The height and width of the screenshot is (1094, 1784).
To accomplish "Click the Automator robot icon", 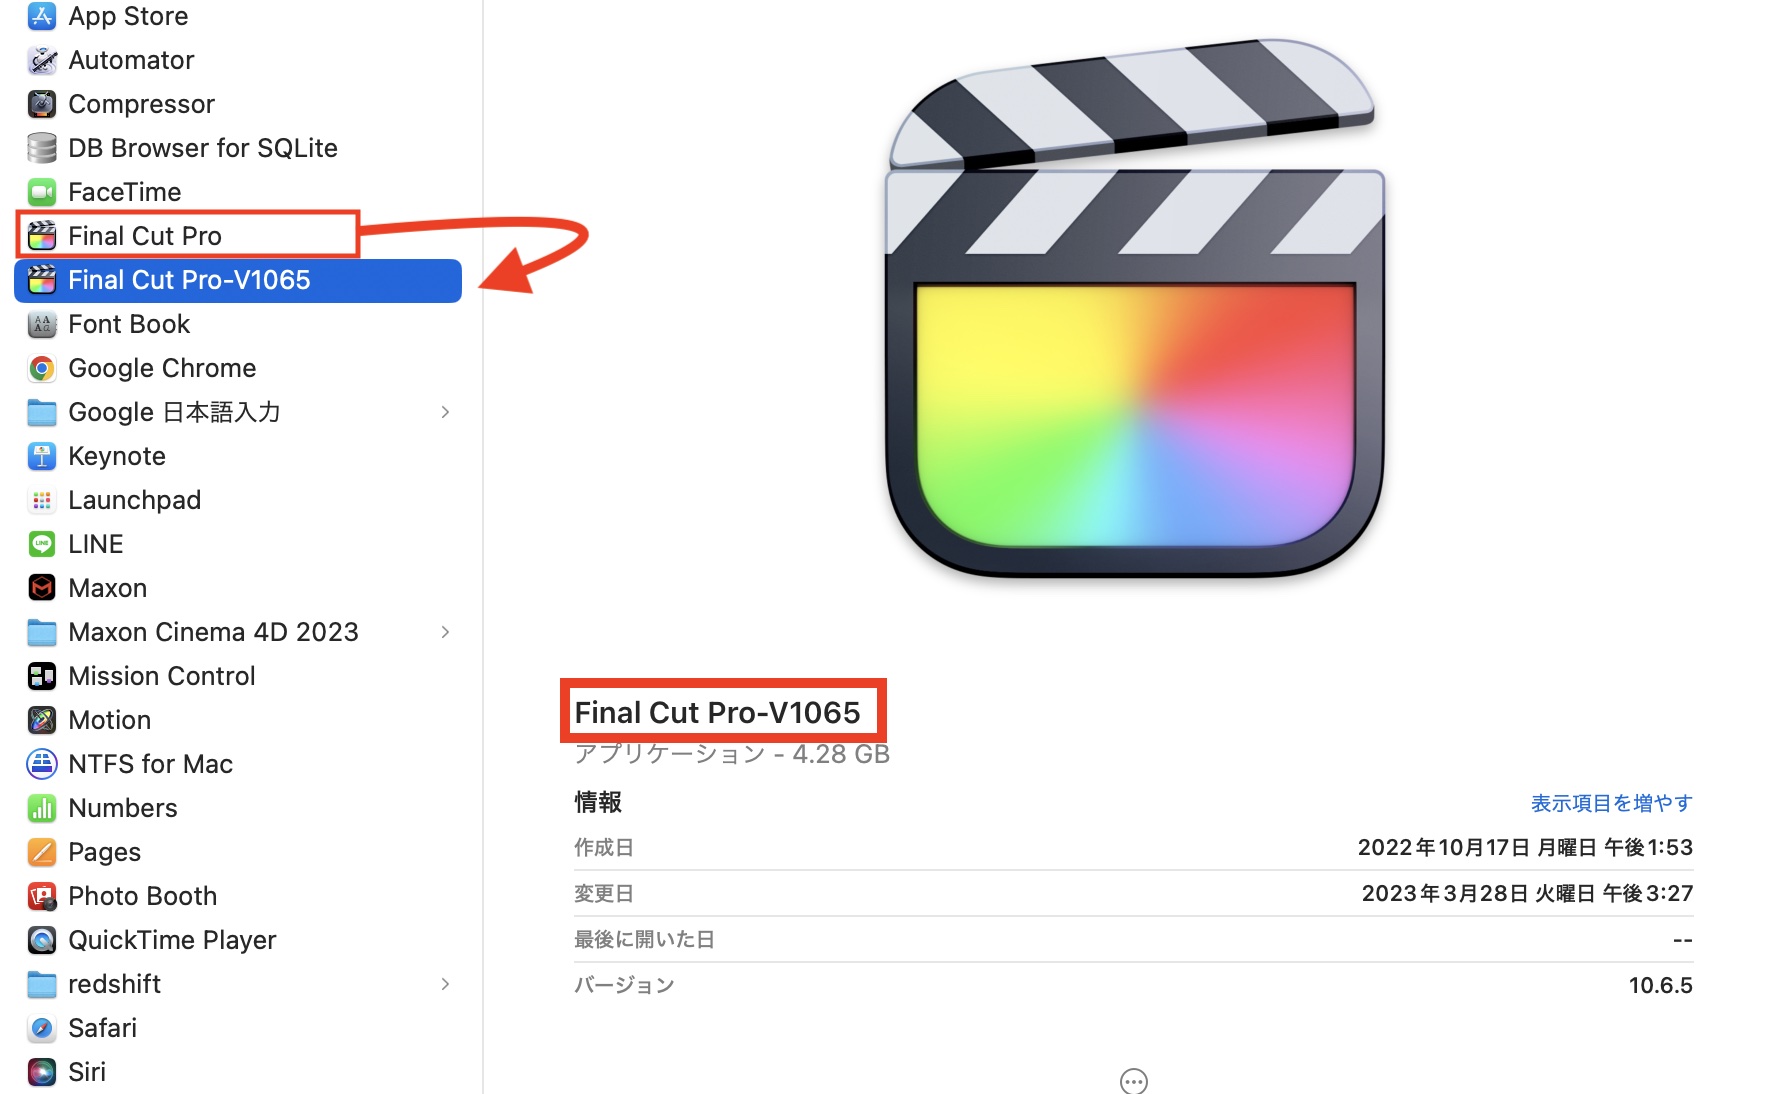I will [x=42, y=60].
